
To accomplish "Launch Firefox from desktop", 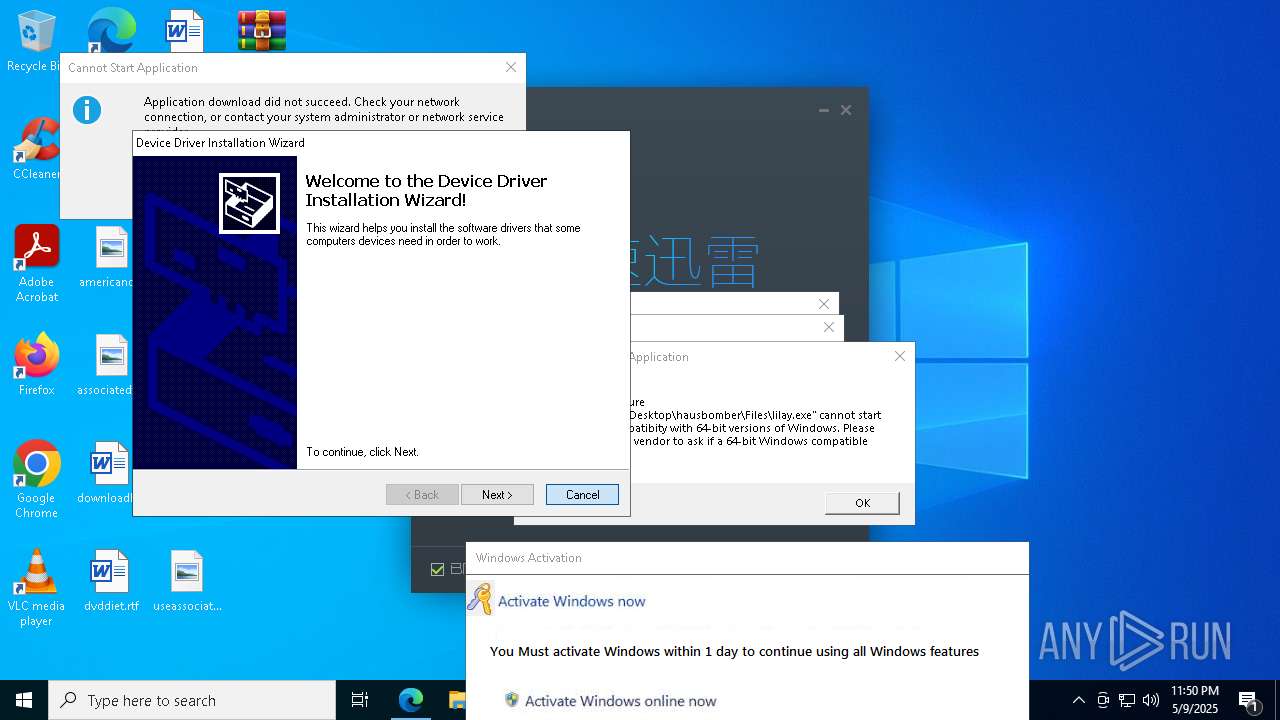I will (x=36, y=364).
